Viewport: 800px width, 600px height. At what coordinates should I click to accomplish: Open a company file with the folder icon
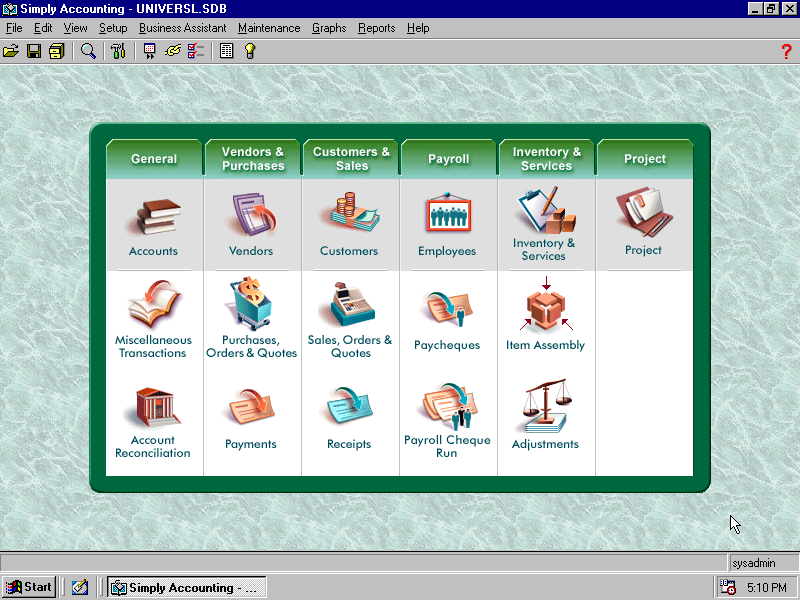11,51
